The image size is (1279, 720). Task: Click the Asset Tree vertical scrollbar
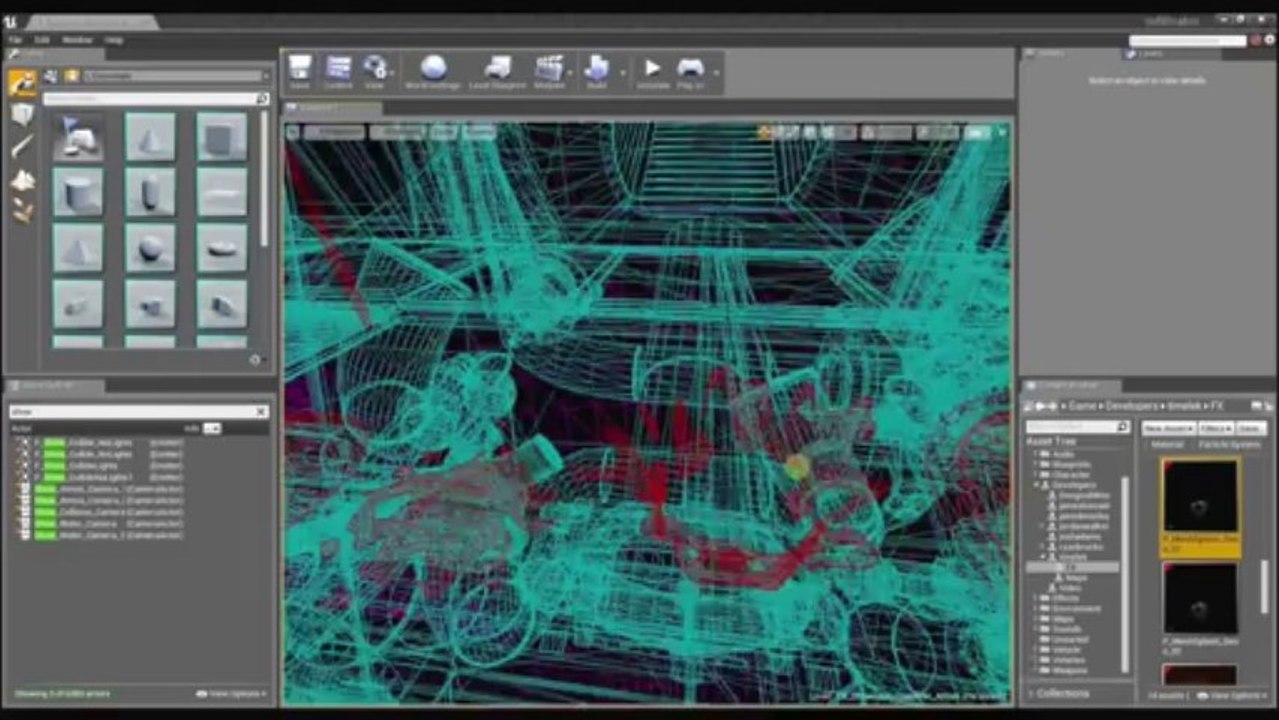point(1124,575)
